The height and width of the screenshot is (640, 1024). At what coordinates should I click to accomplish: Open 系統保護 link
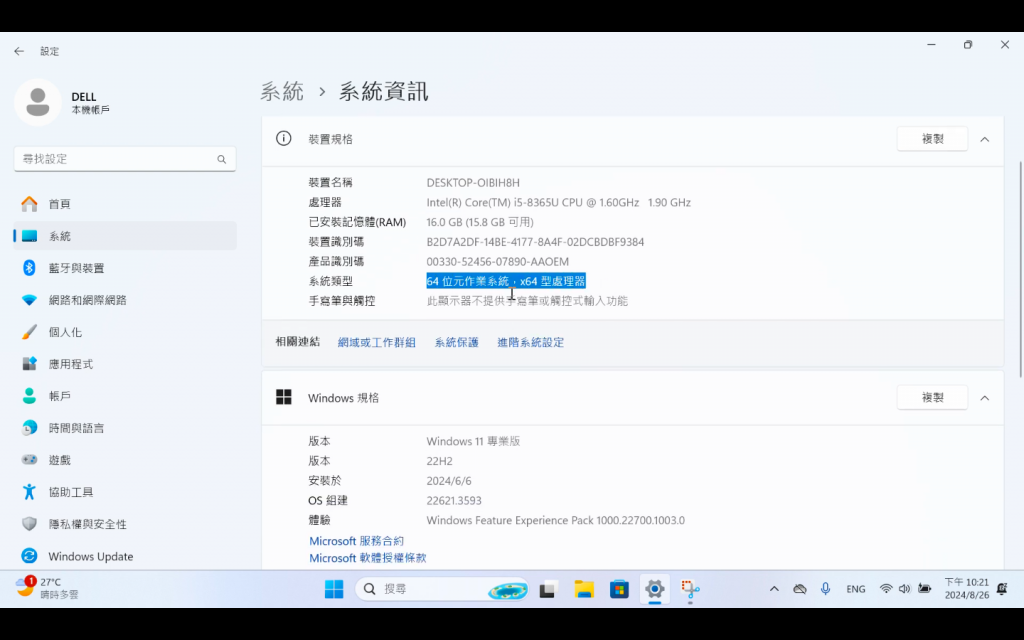pyautogui.click(x=456, y=342)
